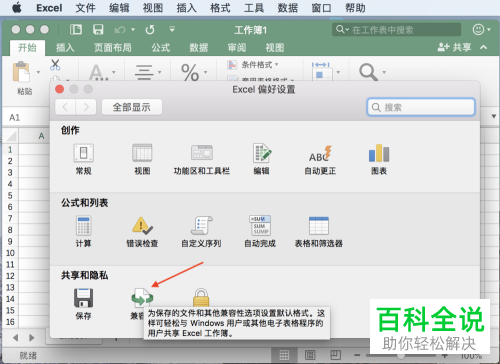Click the save floppy icon in title bar
Screen dimensions: 500x364
98,30
